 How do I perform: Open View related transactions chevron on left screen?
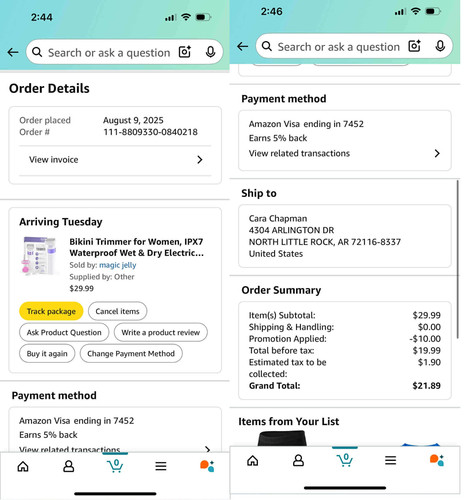tap(207, 449)
